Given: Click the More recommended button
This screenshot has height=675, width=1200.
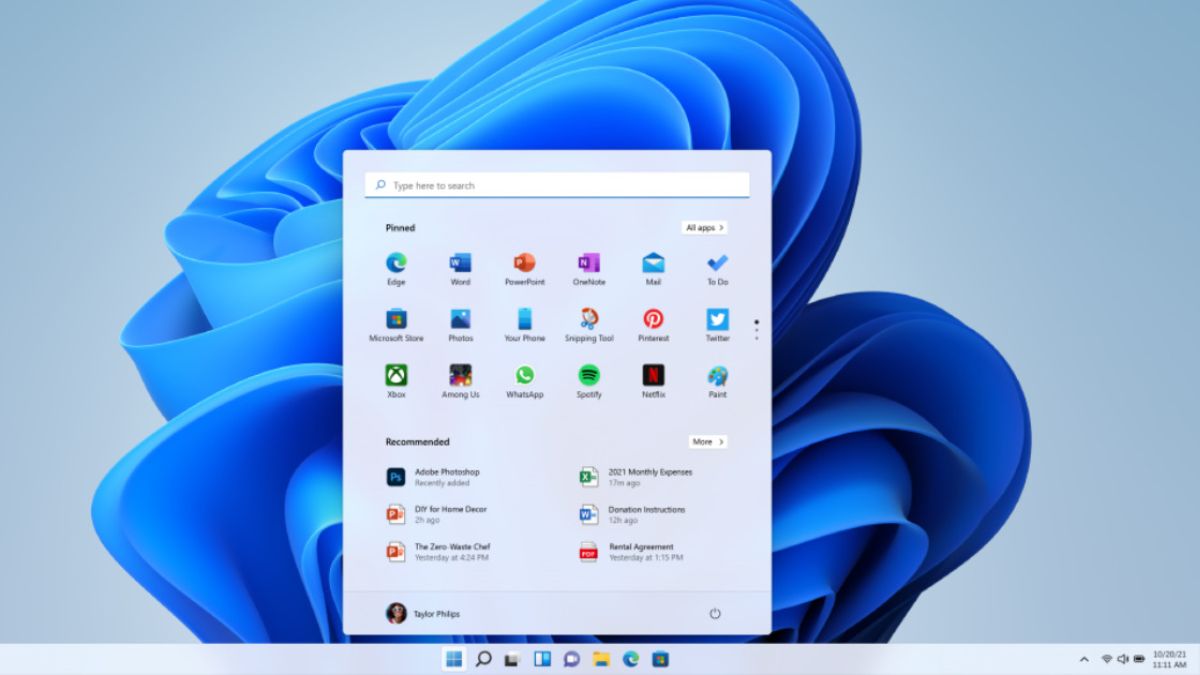Looking at the screenshot, I should click(708, 441).
